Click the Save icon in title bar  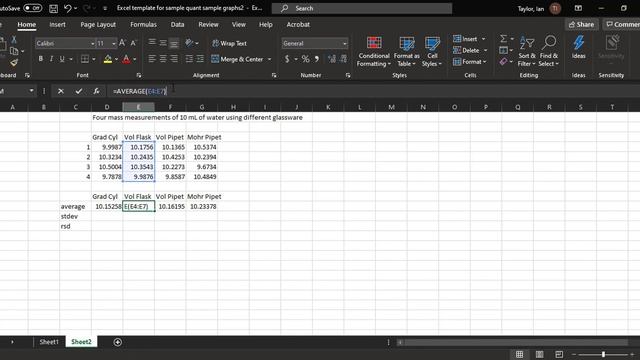(53, 8)
